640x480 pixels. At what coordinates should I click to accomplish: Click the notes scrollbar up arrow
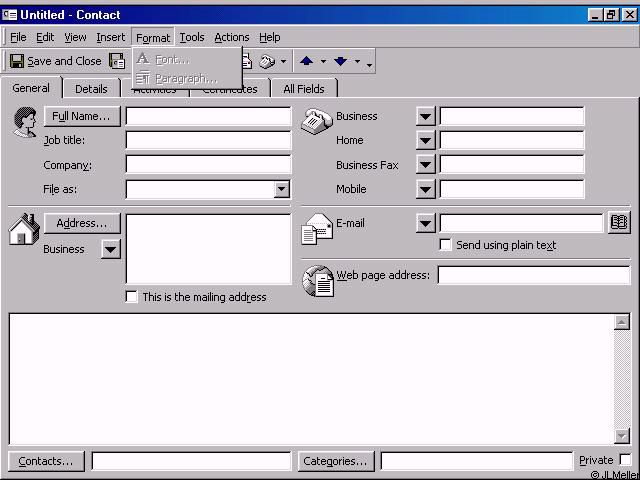pyautogui.click(x=621, y=322)
